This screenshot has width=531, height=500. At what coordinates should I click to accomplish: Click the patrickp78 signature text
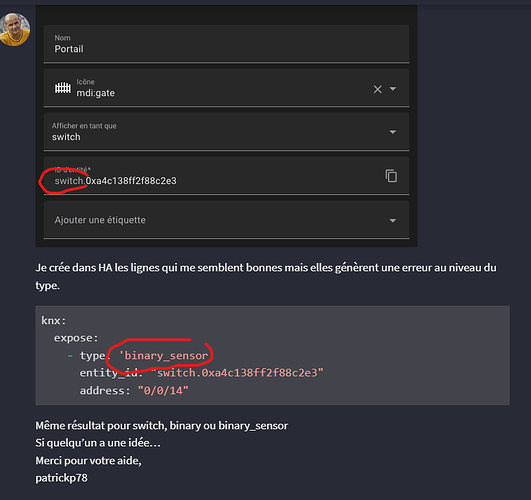[61, 478]
